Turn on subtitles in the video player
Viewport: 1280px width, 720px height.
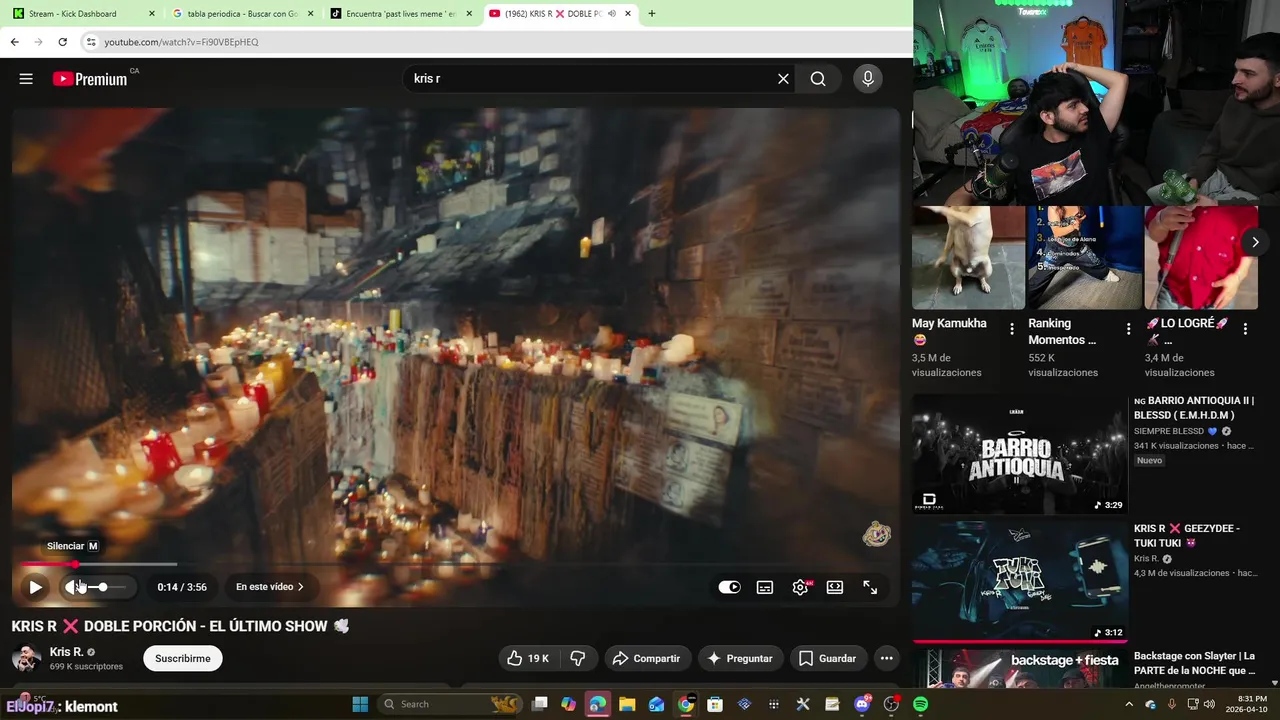(x=765, y=587)
